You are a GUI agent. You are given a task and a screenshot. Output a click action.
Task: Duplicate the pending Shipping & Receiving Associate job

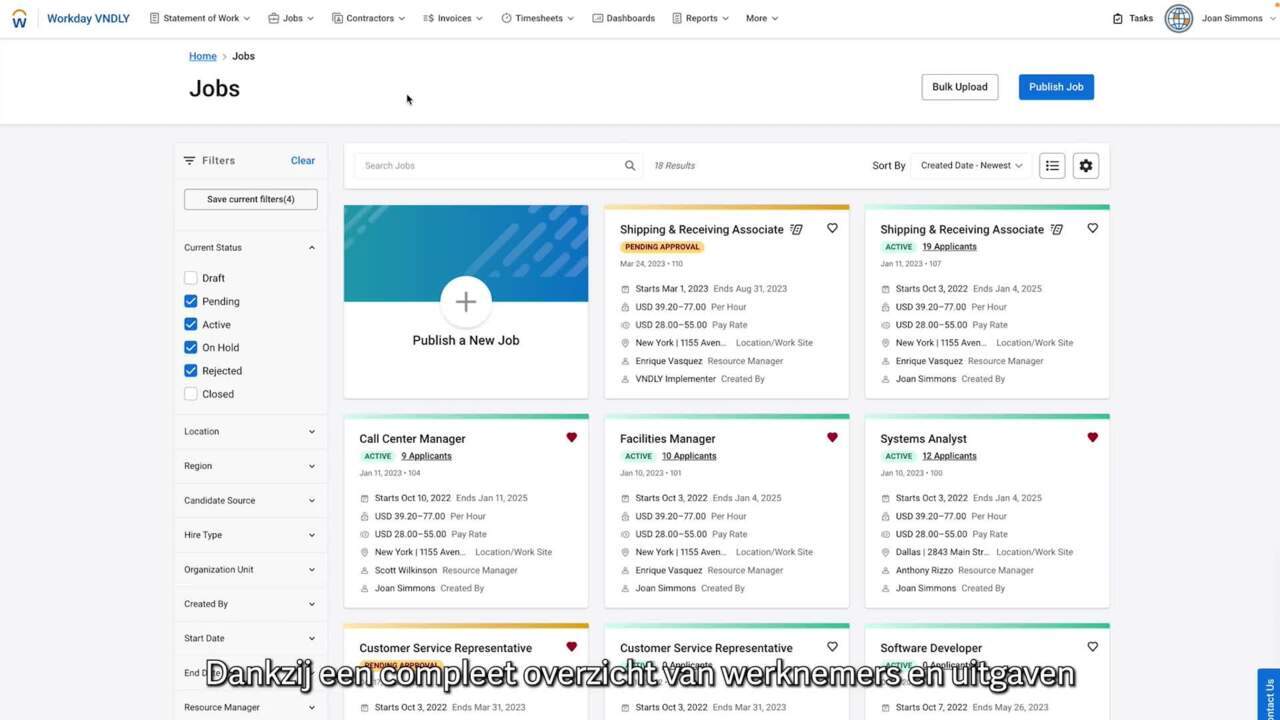click(796, 229)
